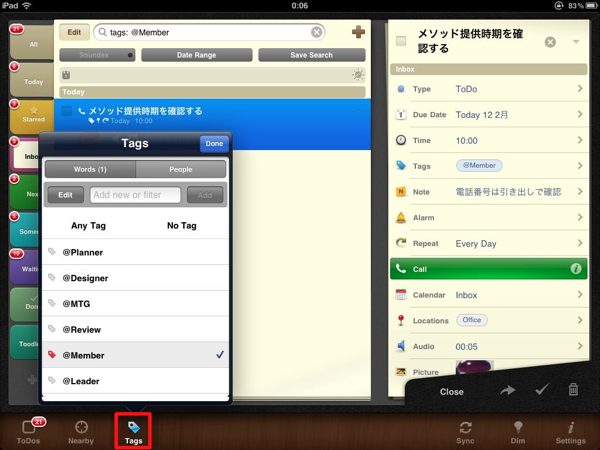Deselect the checked @Member tag
Viewport: 600px width, 450px height.
point(135,355)
